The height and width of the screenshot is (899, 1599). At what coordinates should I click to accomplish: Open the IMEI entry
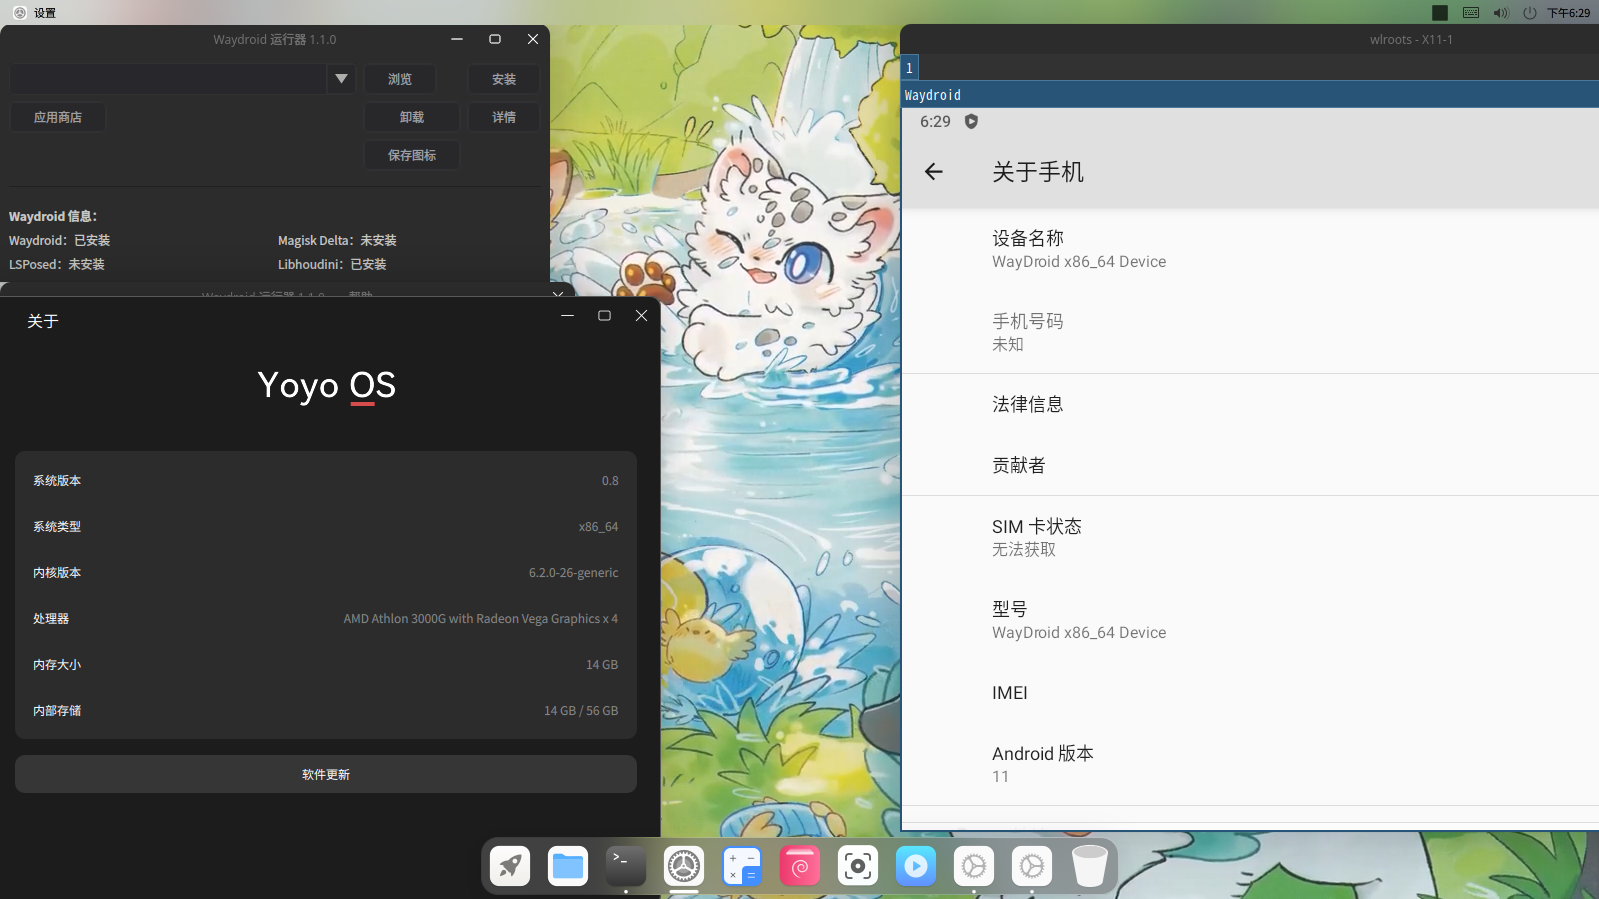click(x=1250, y=692)
